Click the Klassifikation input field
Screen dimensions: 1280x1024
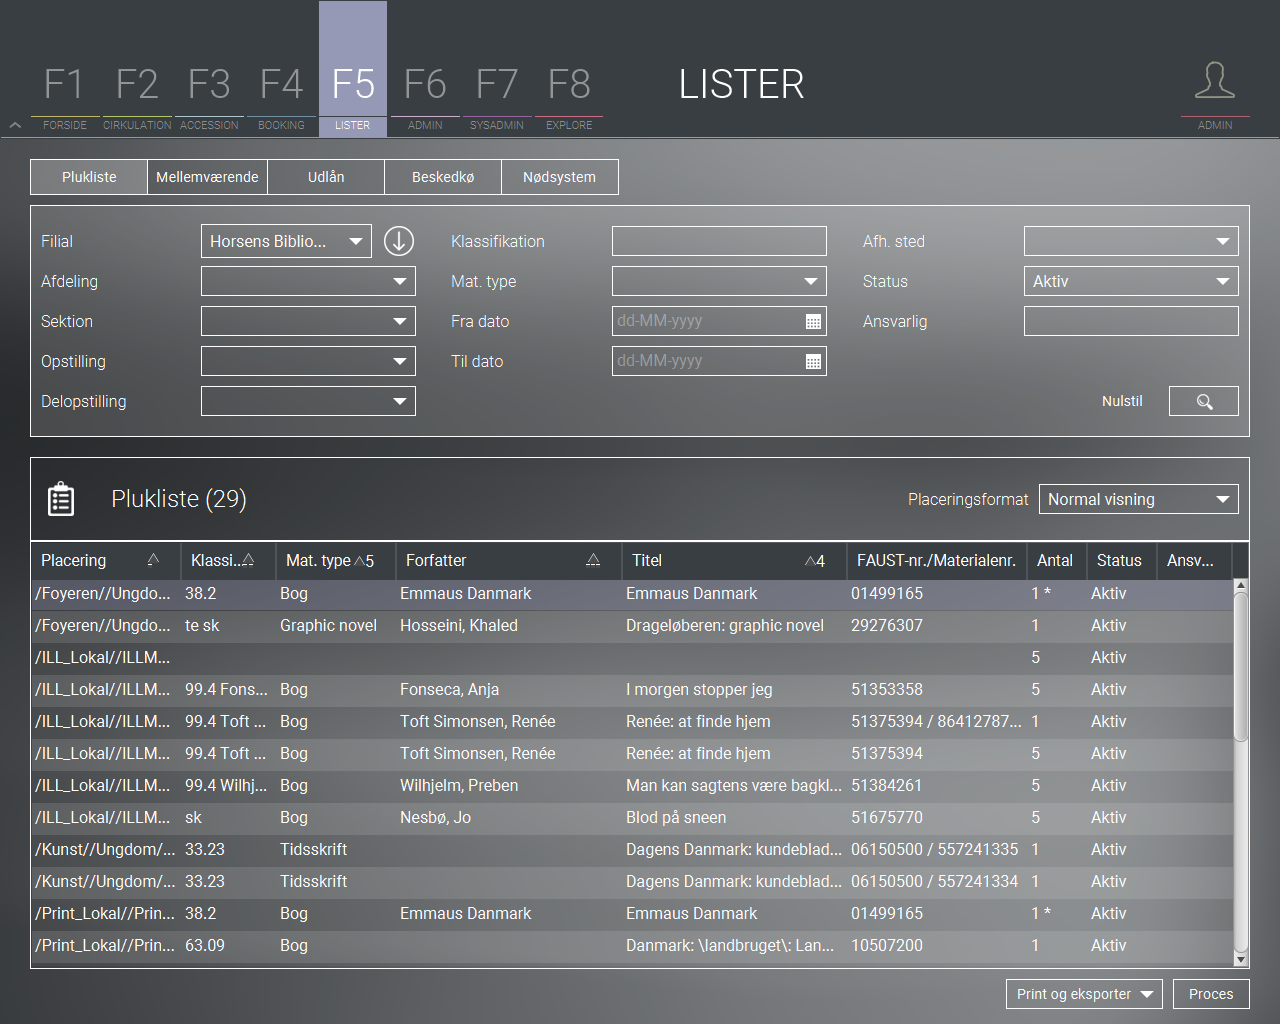coord(719,241)
